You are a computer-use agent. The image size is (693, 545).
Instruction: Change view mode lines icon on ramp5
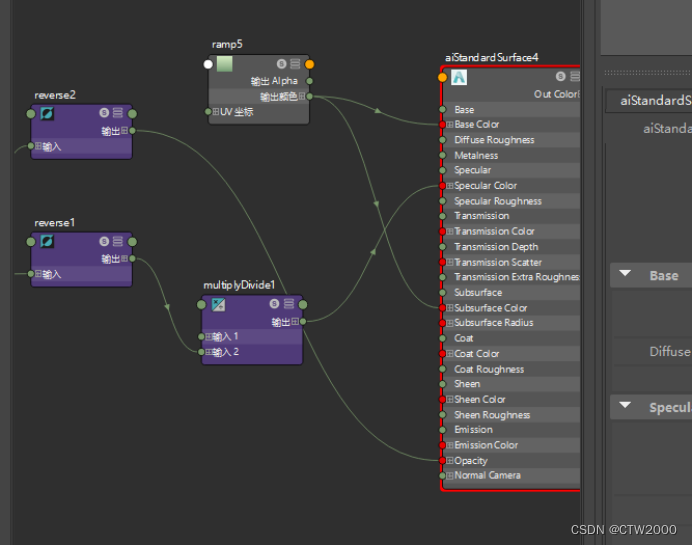tap(295, 64)
